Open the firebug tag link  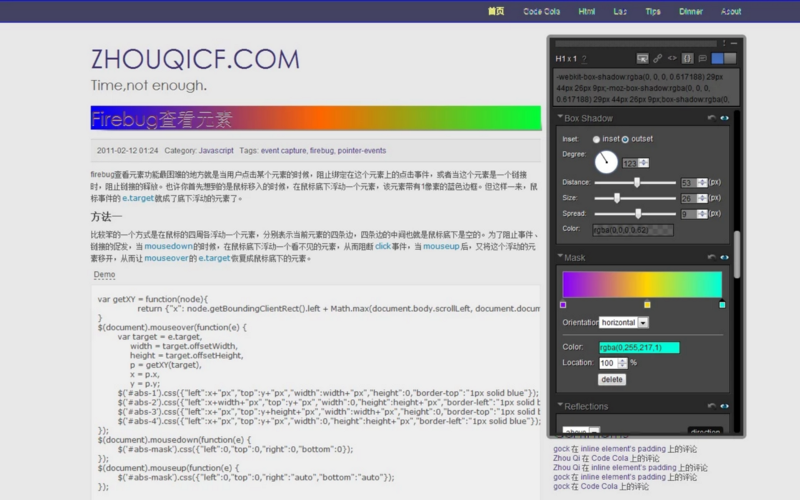click(321, 151)
